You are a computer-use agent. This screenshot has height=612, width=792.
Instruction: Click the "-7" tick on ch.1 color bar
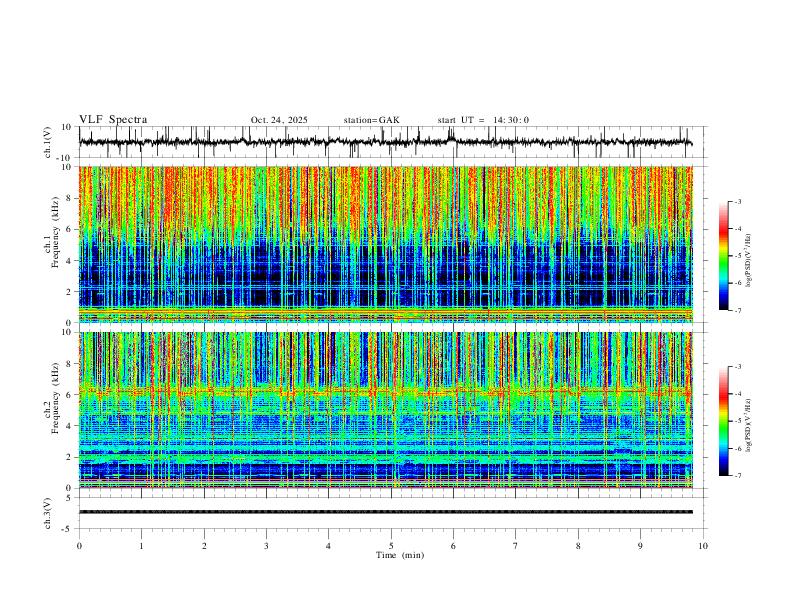[x=738, y=310]
